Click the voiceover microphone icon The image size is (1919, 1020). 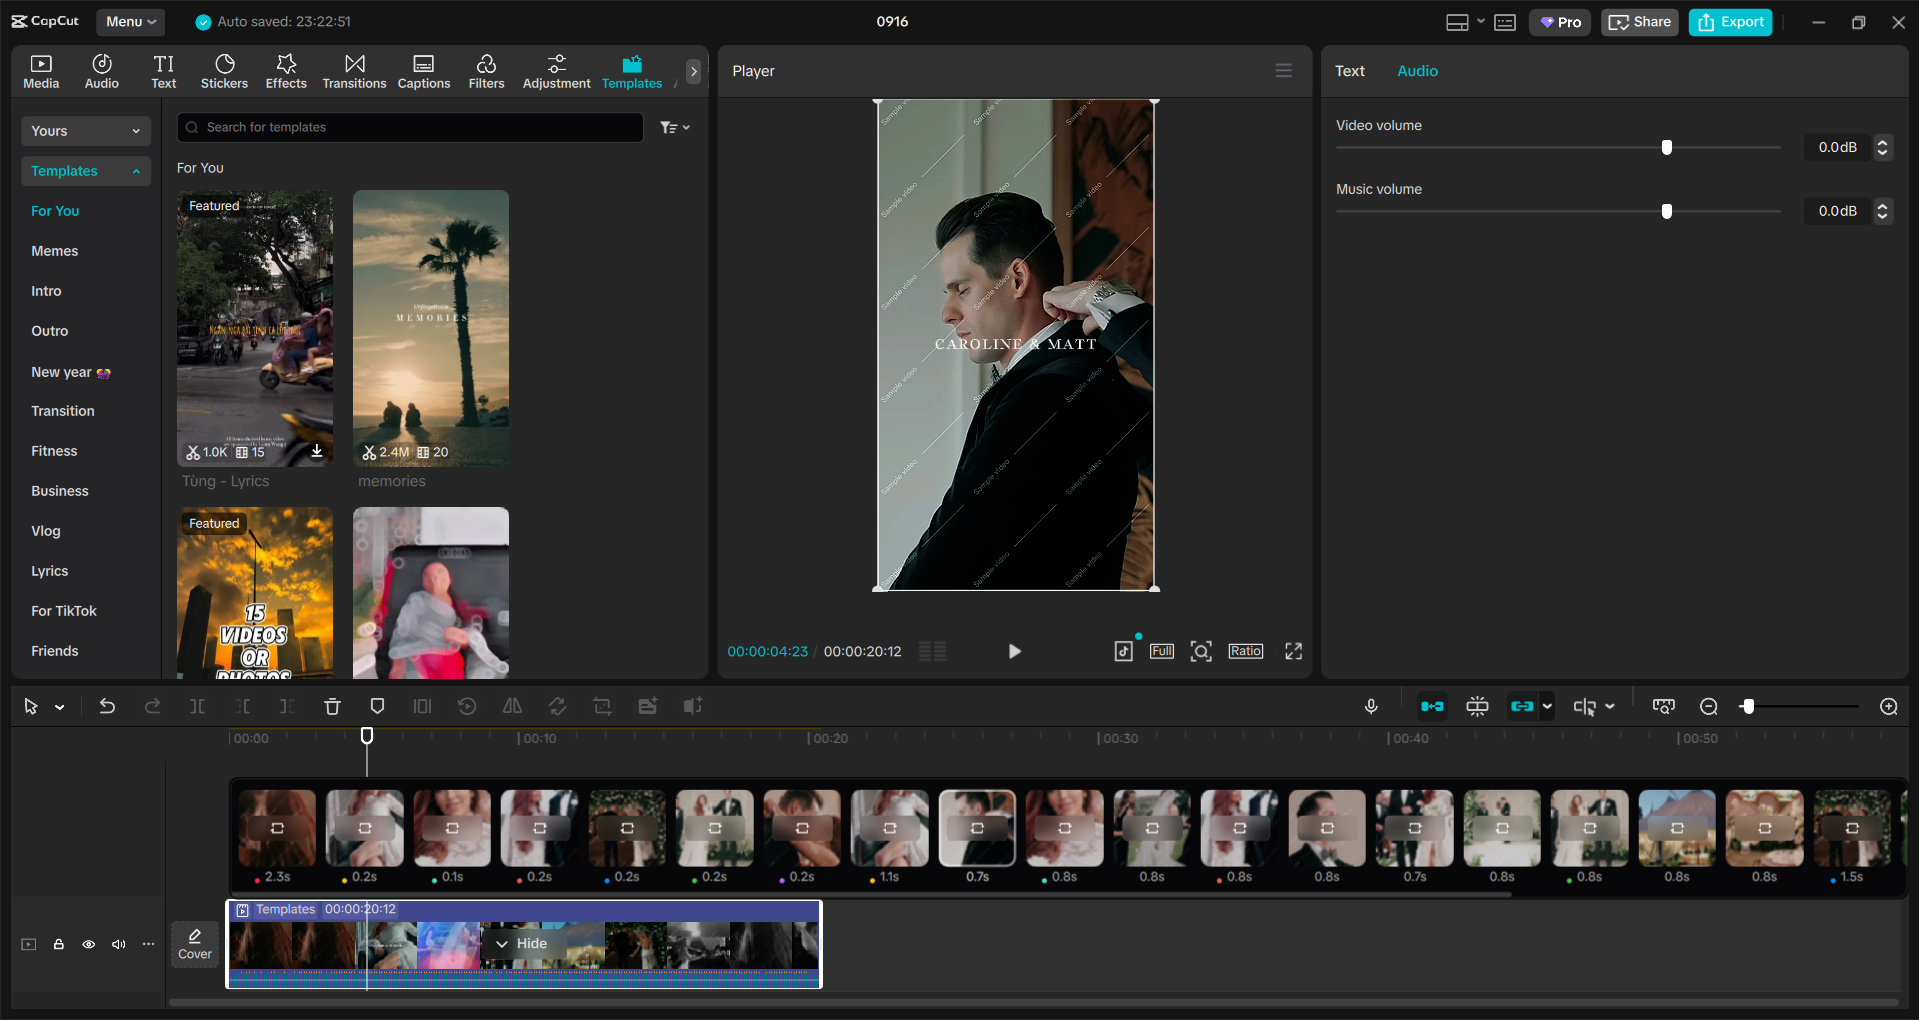pos(1370,706)
